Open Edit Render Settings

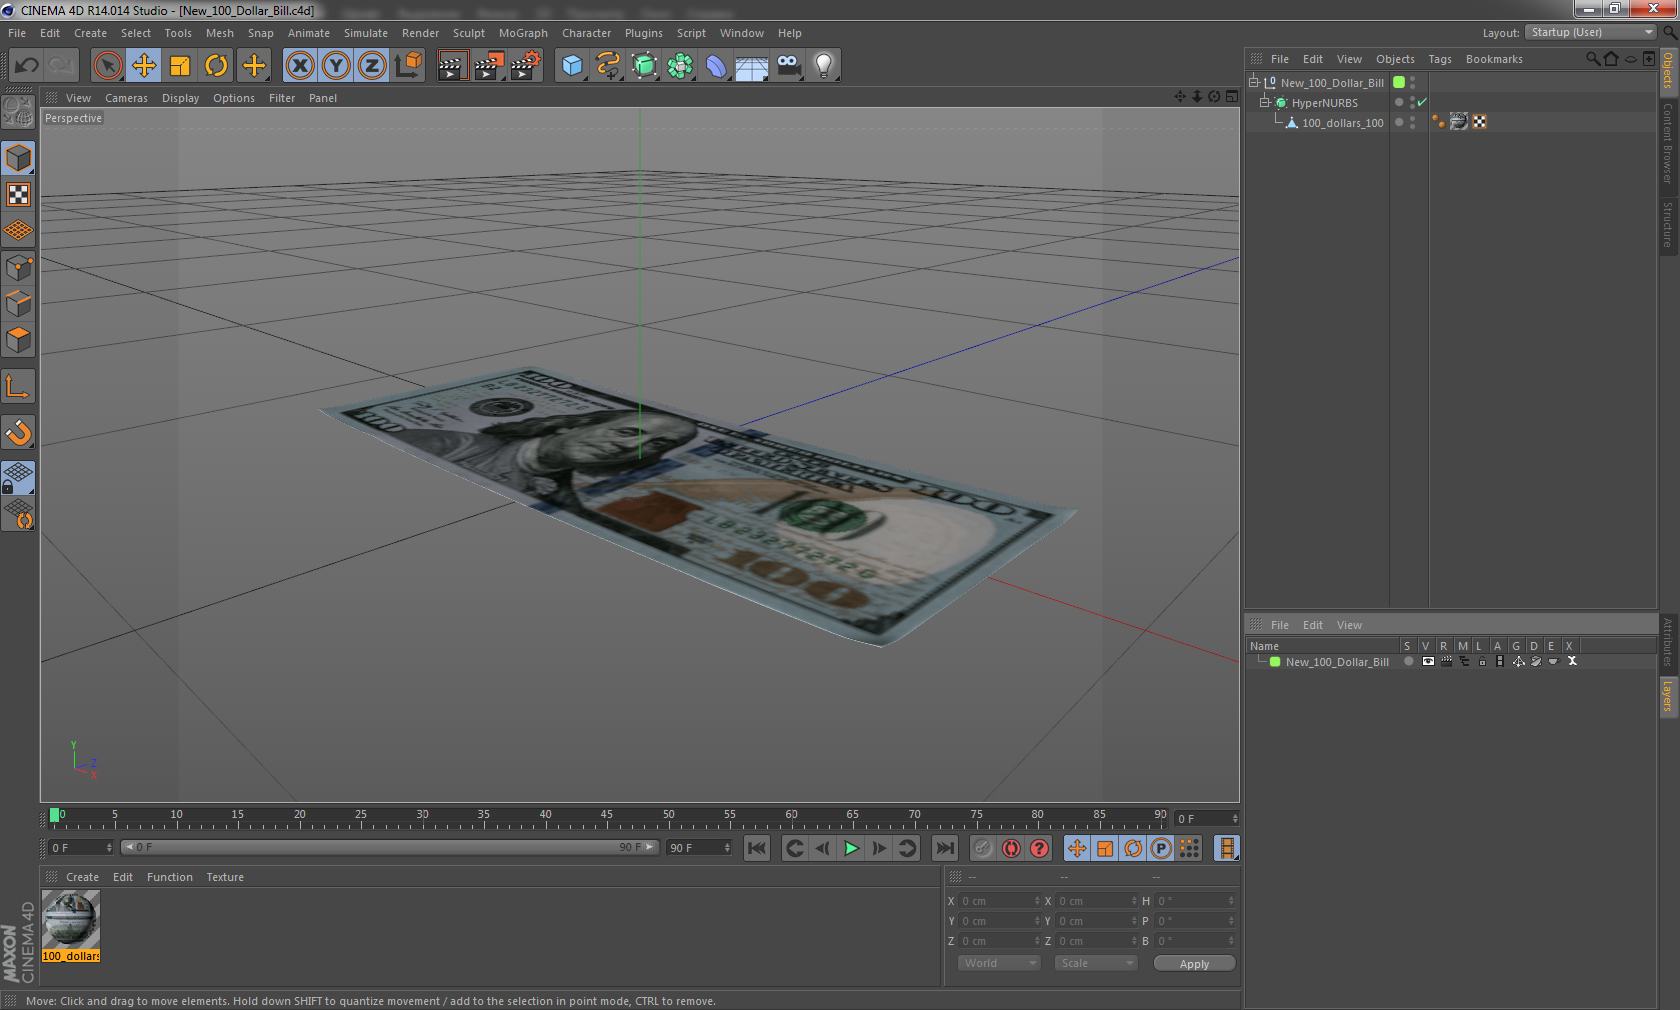tap(526, 66)
